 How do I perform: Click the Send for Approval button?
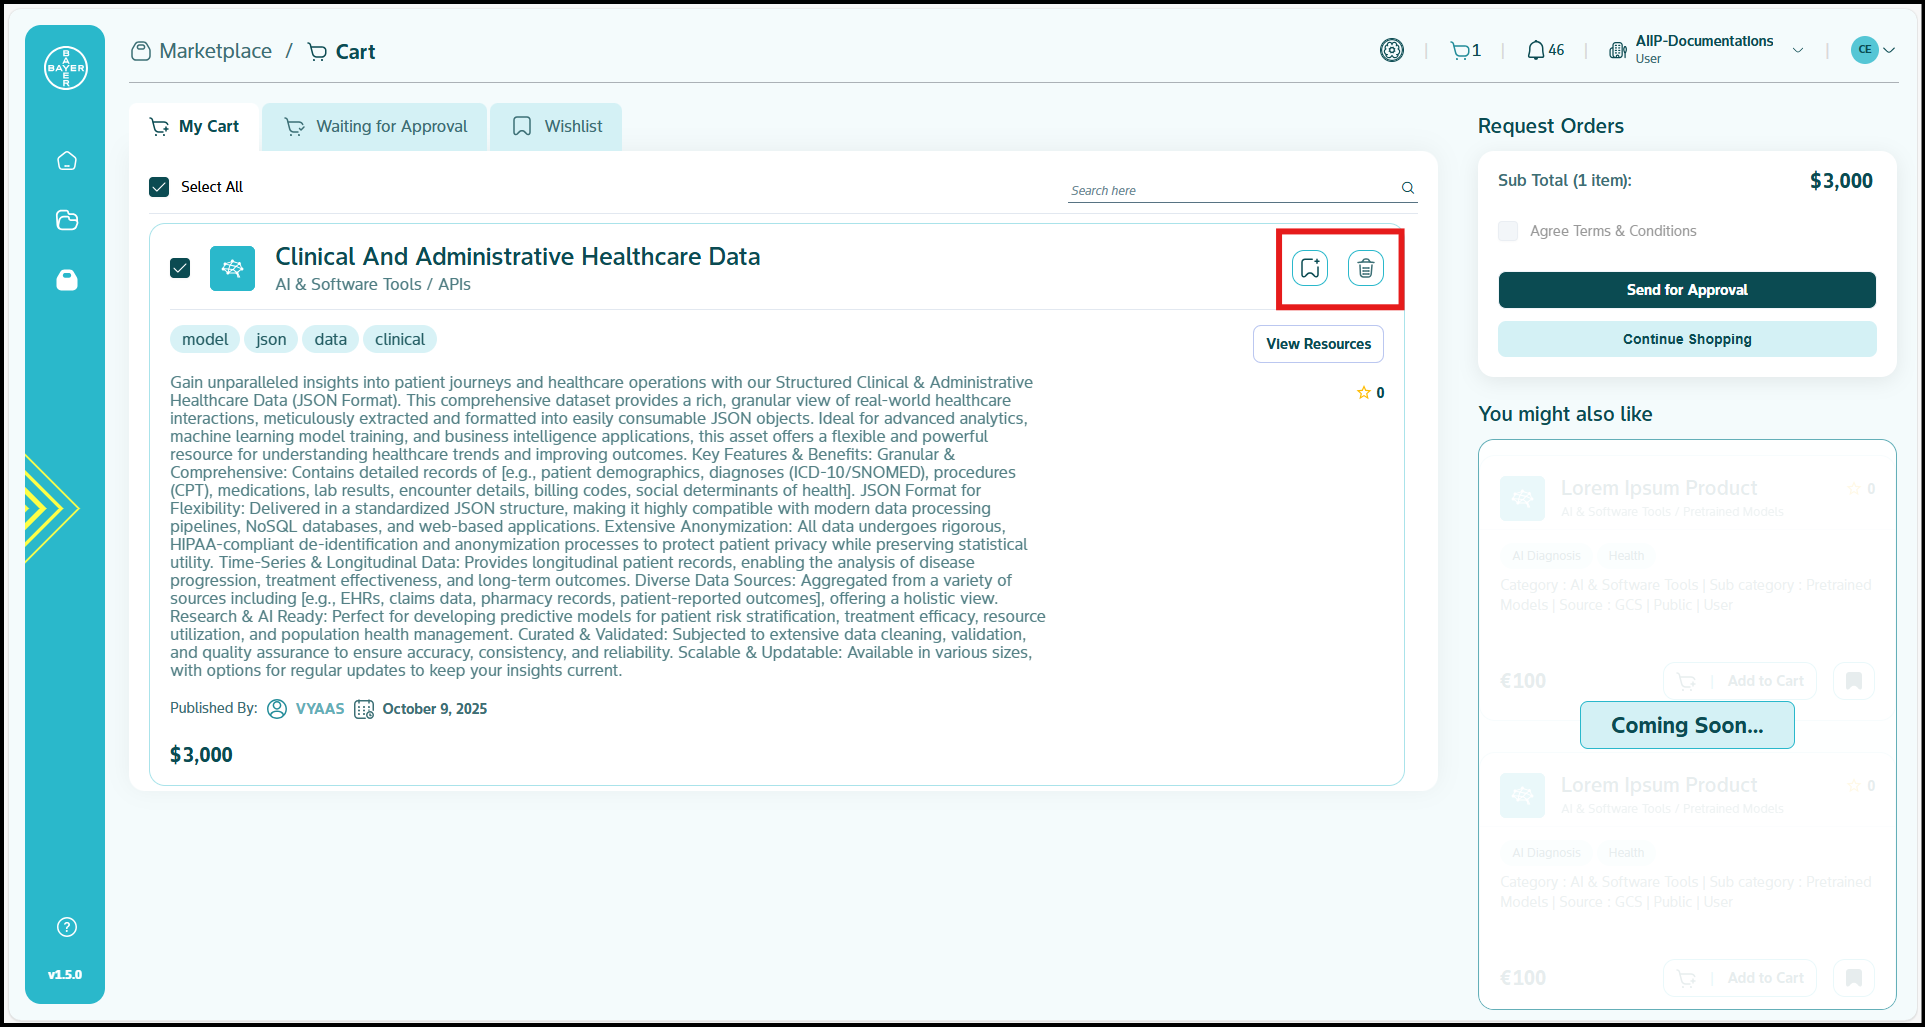click(1687, 290)
